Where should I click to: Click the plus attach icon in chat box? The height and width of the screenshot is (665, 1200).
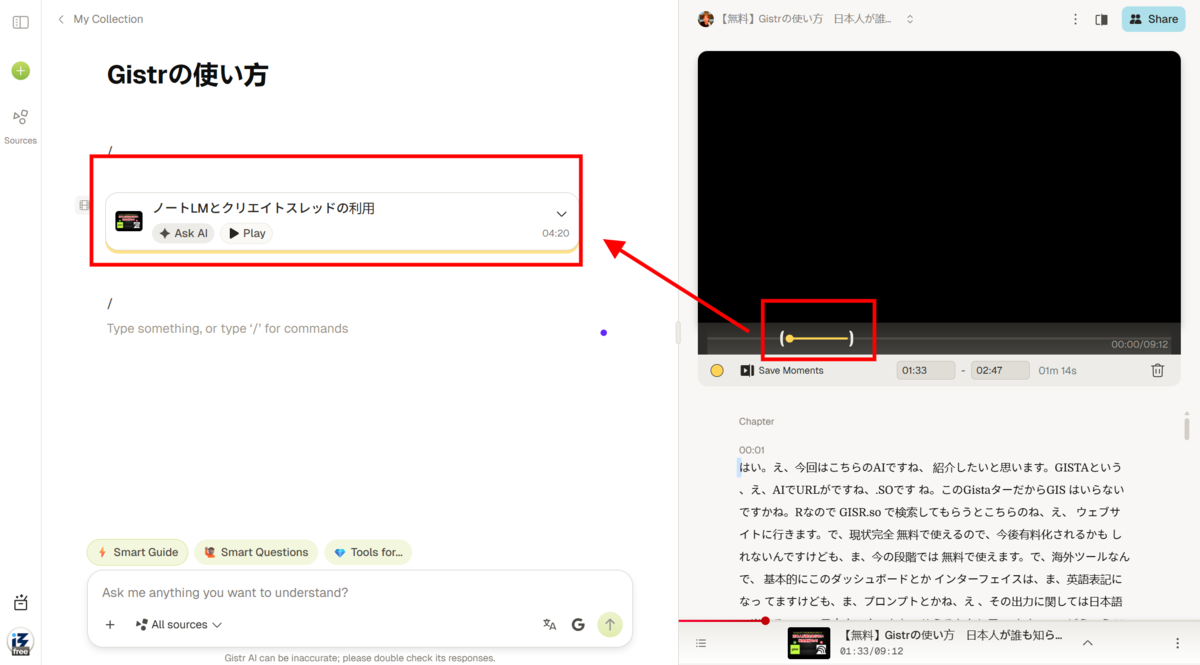pyautogui.click(x=110, y=625)
